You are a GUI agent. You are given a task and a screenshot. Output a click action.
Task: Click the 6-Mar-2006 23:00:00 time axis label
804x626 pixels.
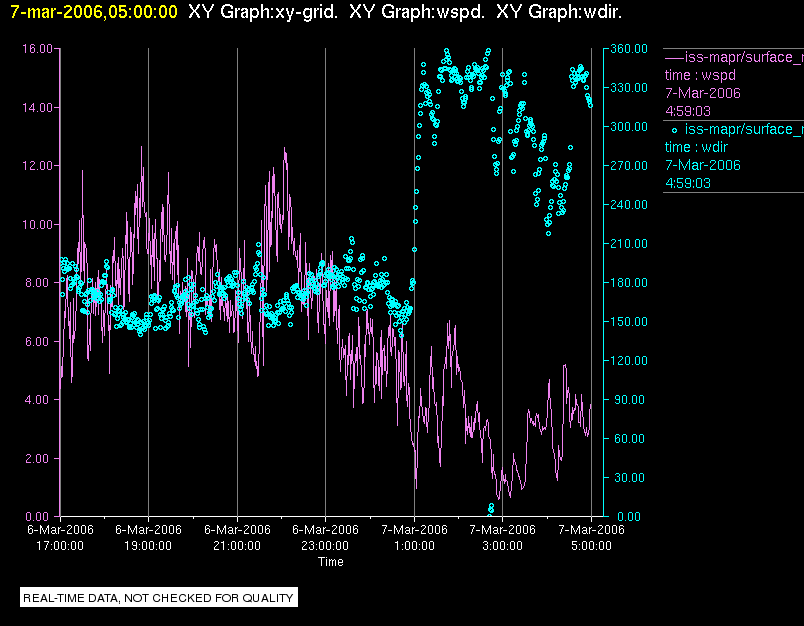click(325, 537)
